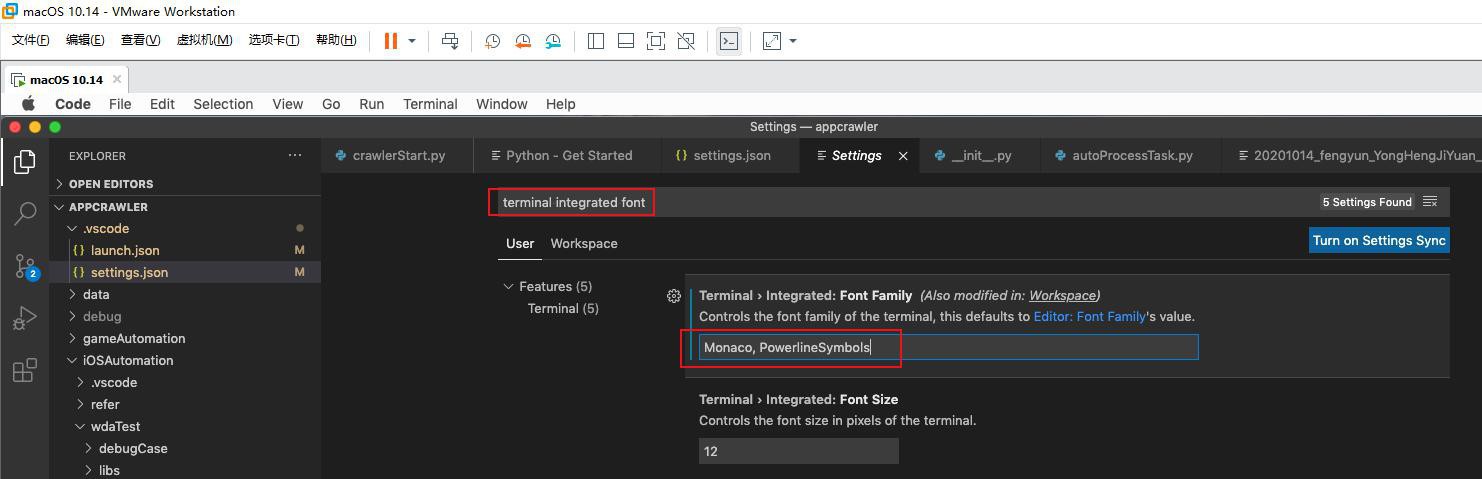
Task: Click VMware pause virtual machine button
Action: point(391,41)
